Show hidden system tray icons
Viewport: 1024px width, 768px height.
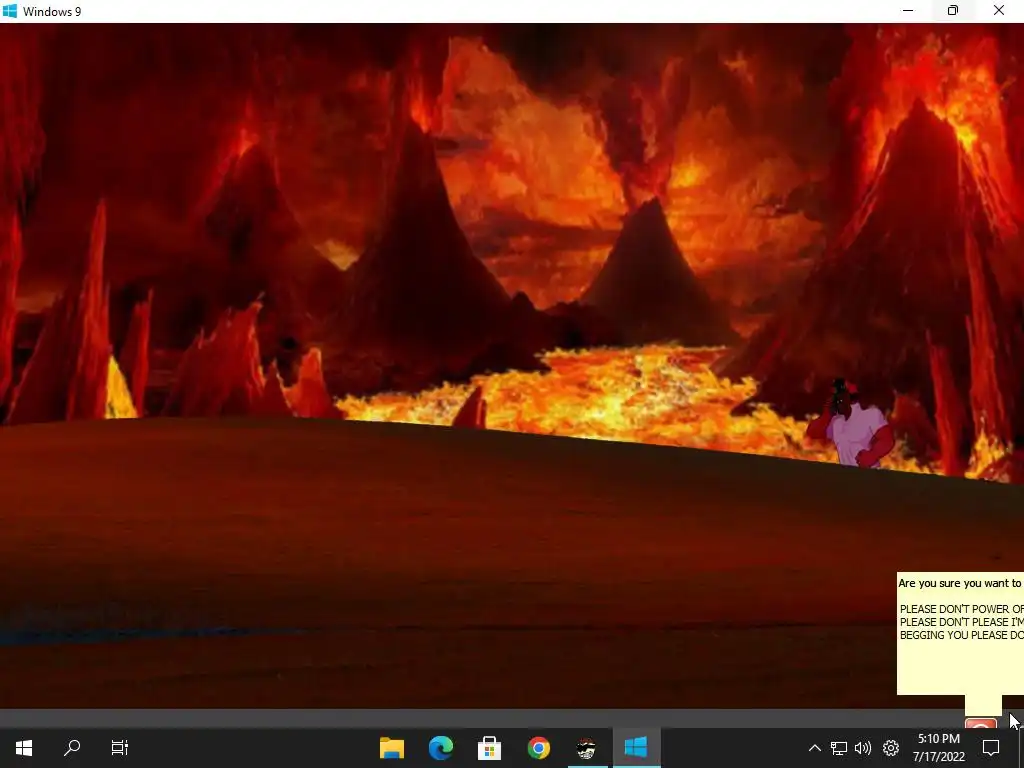(814, 748)
